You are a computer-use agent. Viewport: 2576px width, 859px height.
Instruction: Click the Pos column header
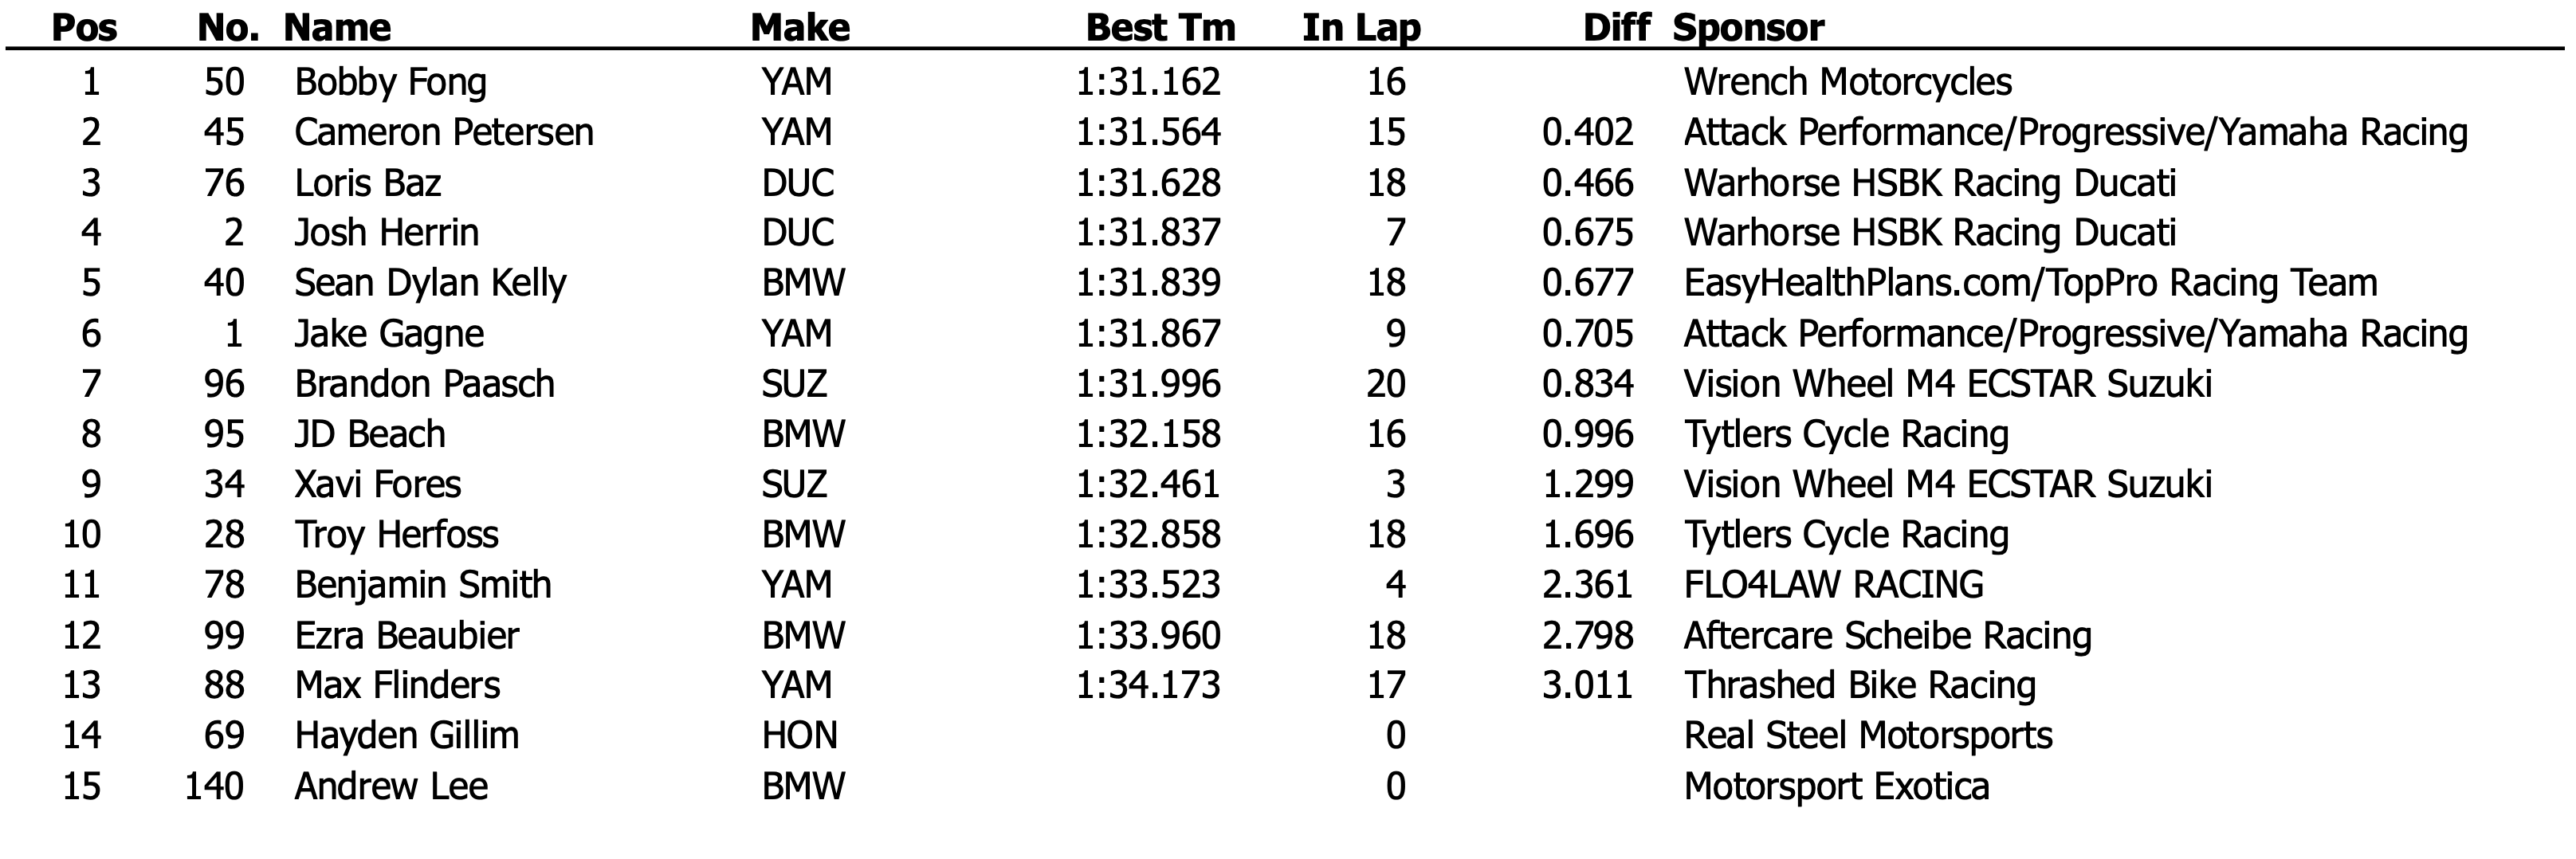pyautogui.click(x=84, y=27)
